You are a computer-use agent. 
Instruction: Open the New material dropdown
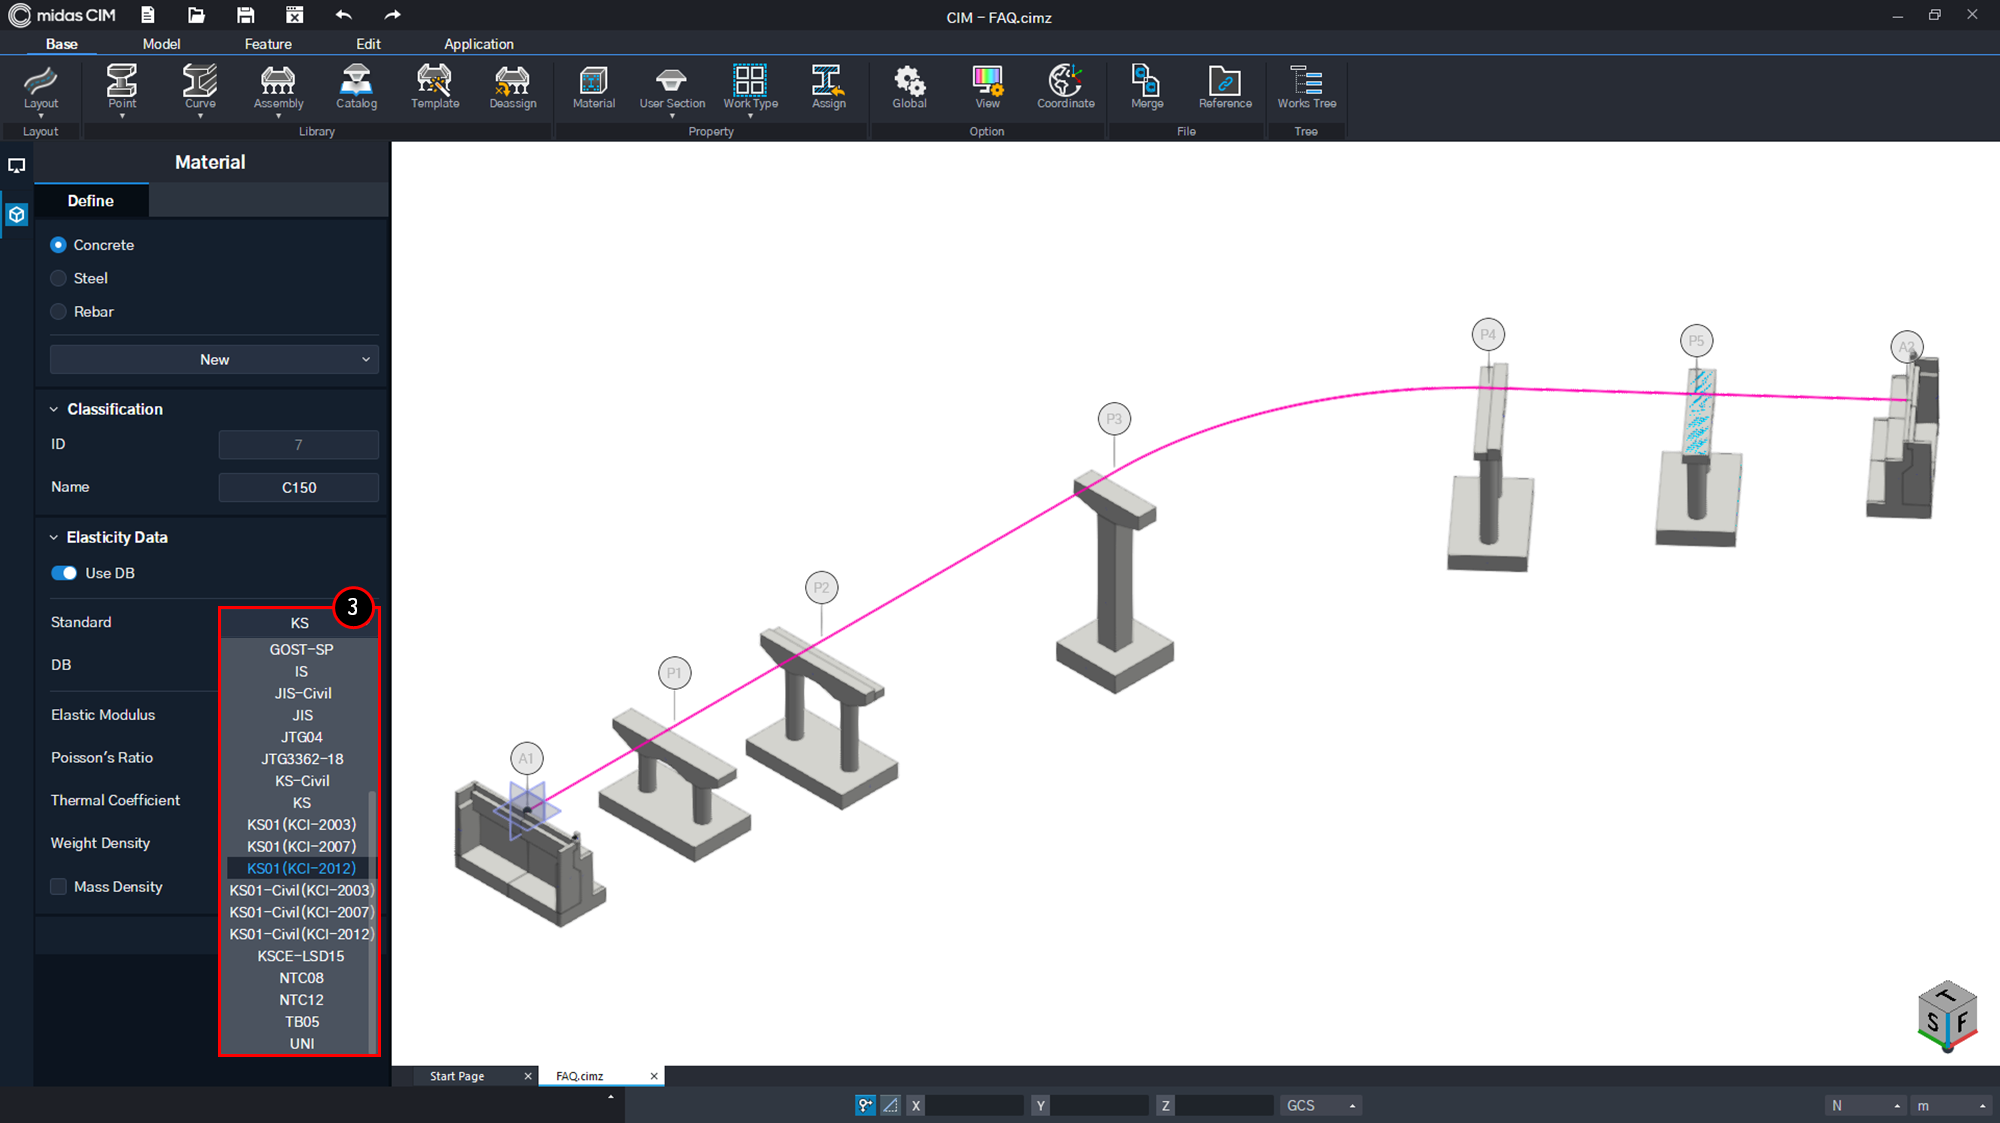(x=214, y=360)
